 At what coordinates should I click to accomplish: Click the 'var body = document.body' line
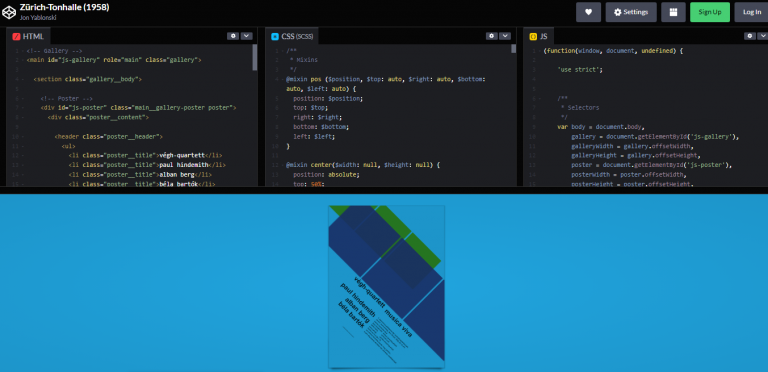pos(601,127)
